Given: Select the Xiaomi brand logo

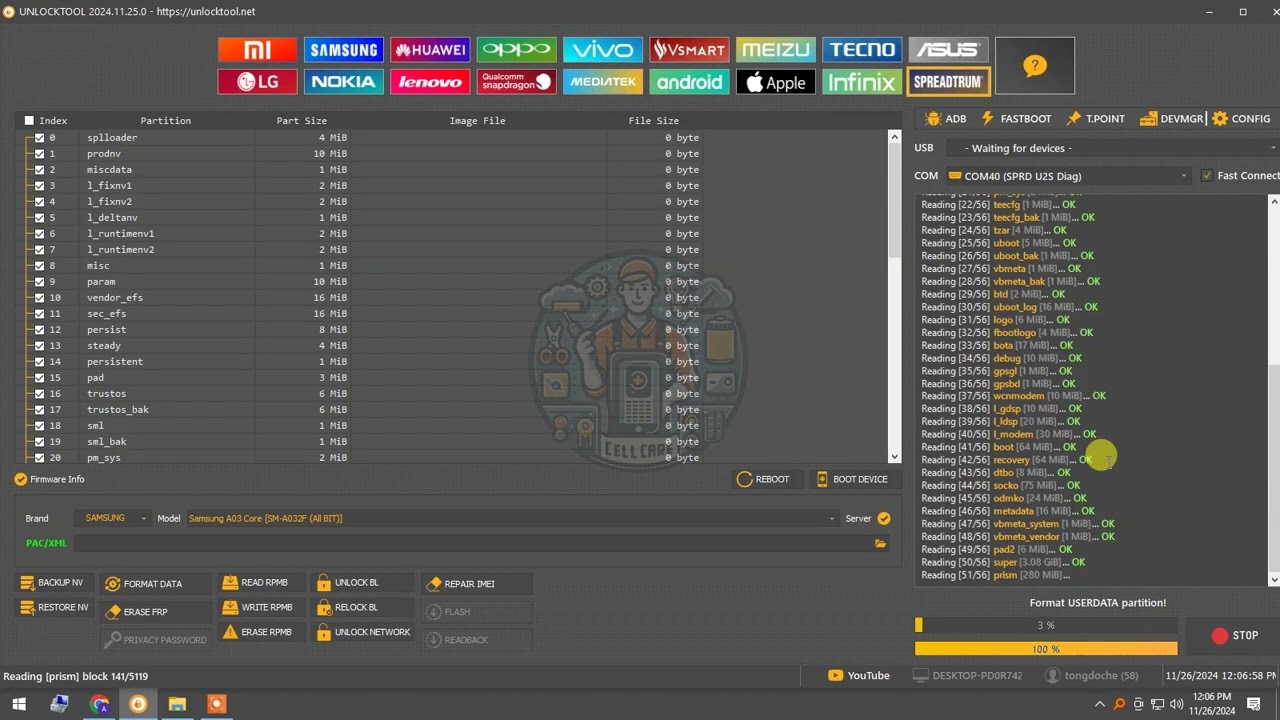Looking at the screenshot, I should point(257,50).
